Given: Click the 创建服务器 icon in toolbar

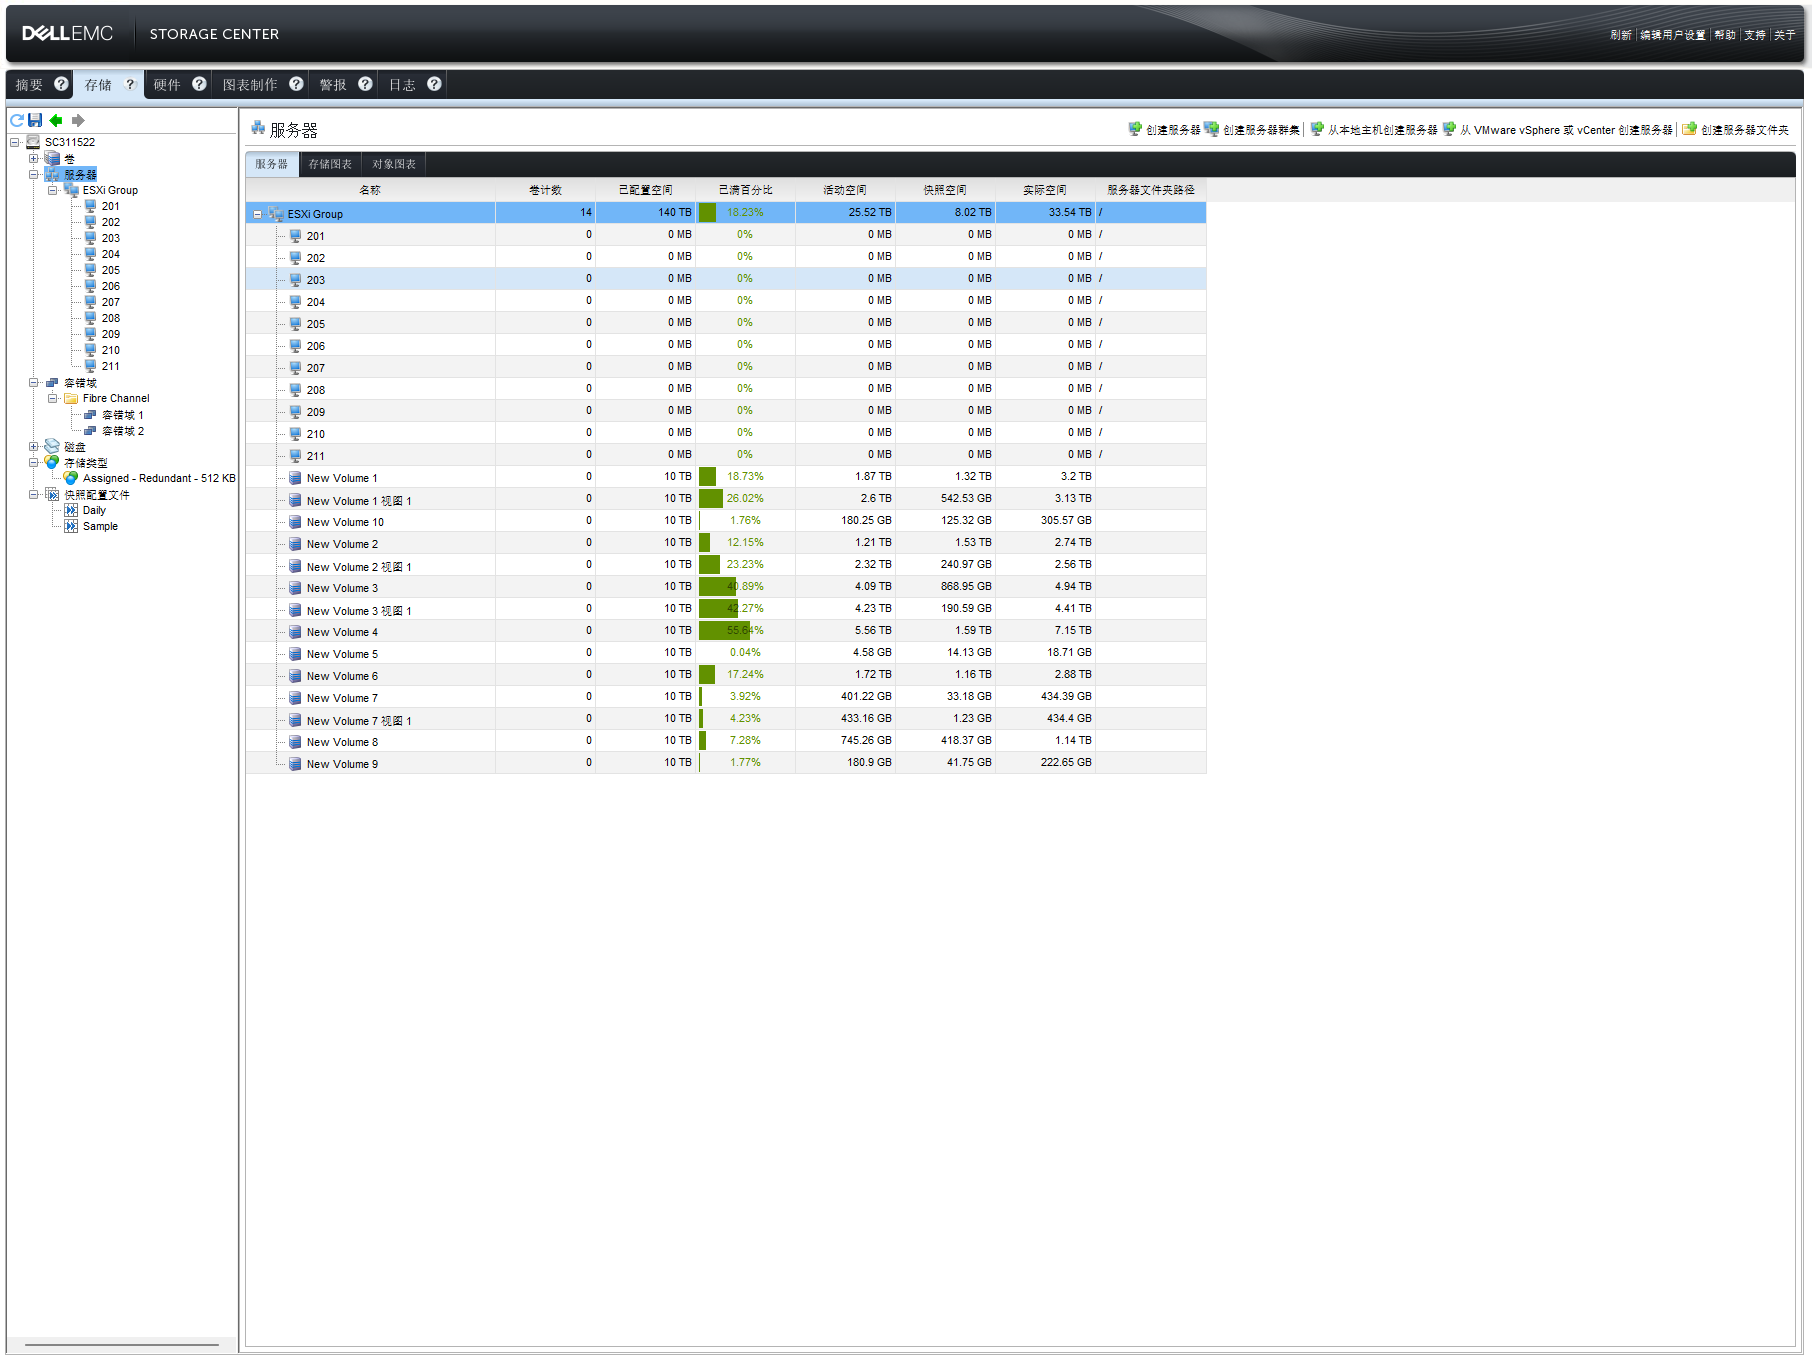Looking at the screenshot, I should point(1135,129).
